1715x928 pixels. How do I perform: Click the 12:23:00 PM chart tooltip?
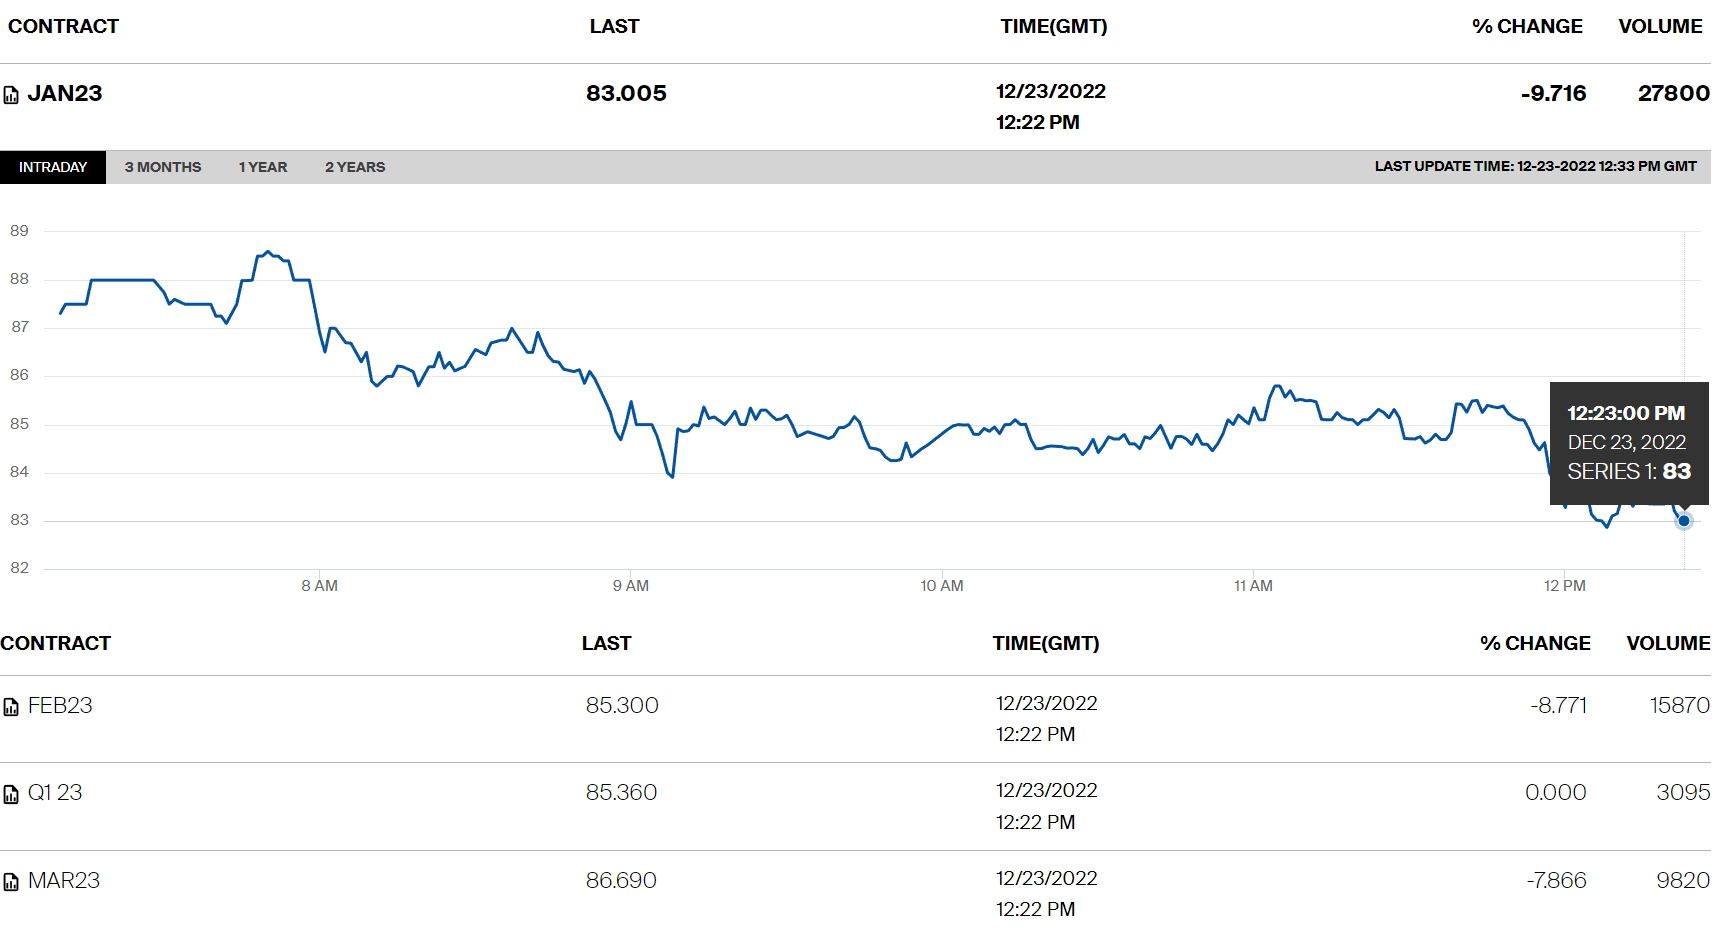(x=1629, y=443)
